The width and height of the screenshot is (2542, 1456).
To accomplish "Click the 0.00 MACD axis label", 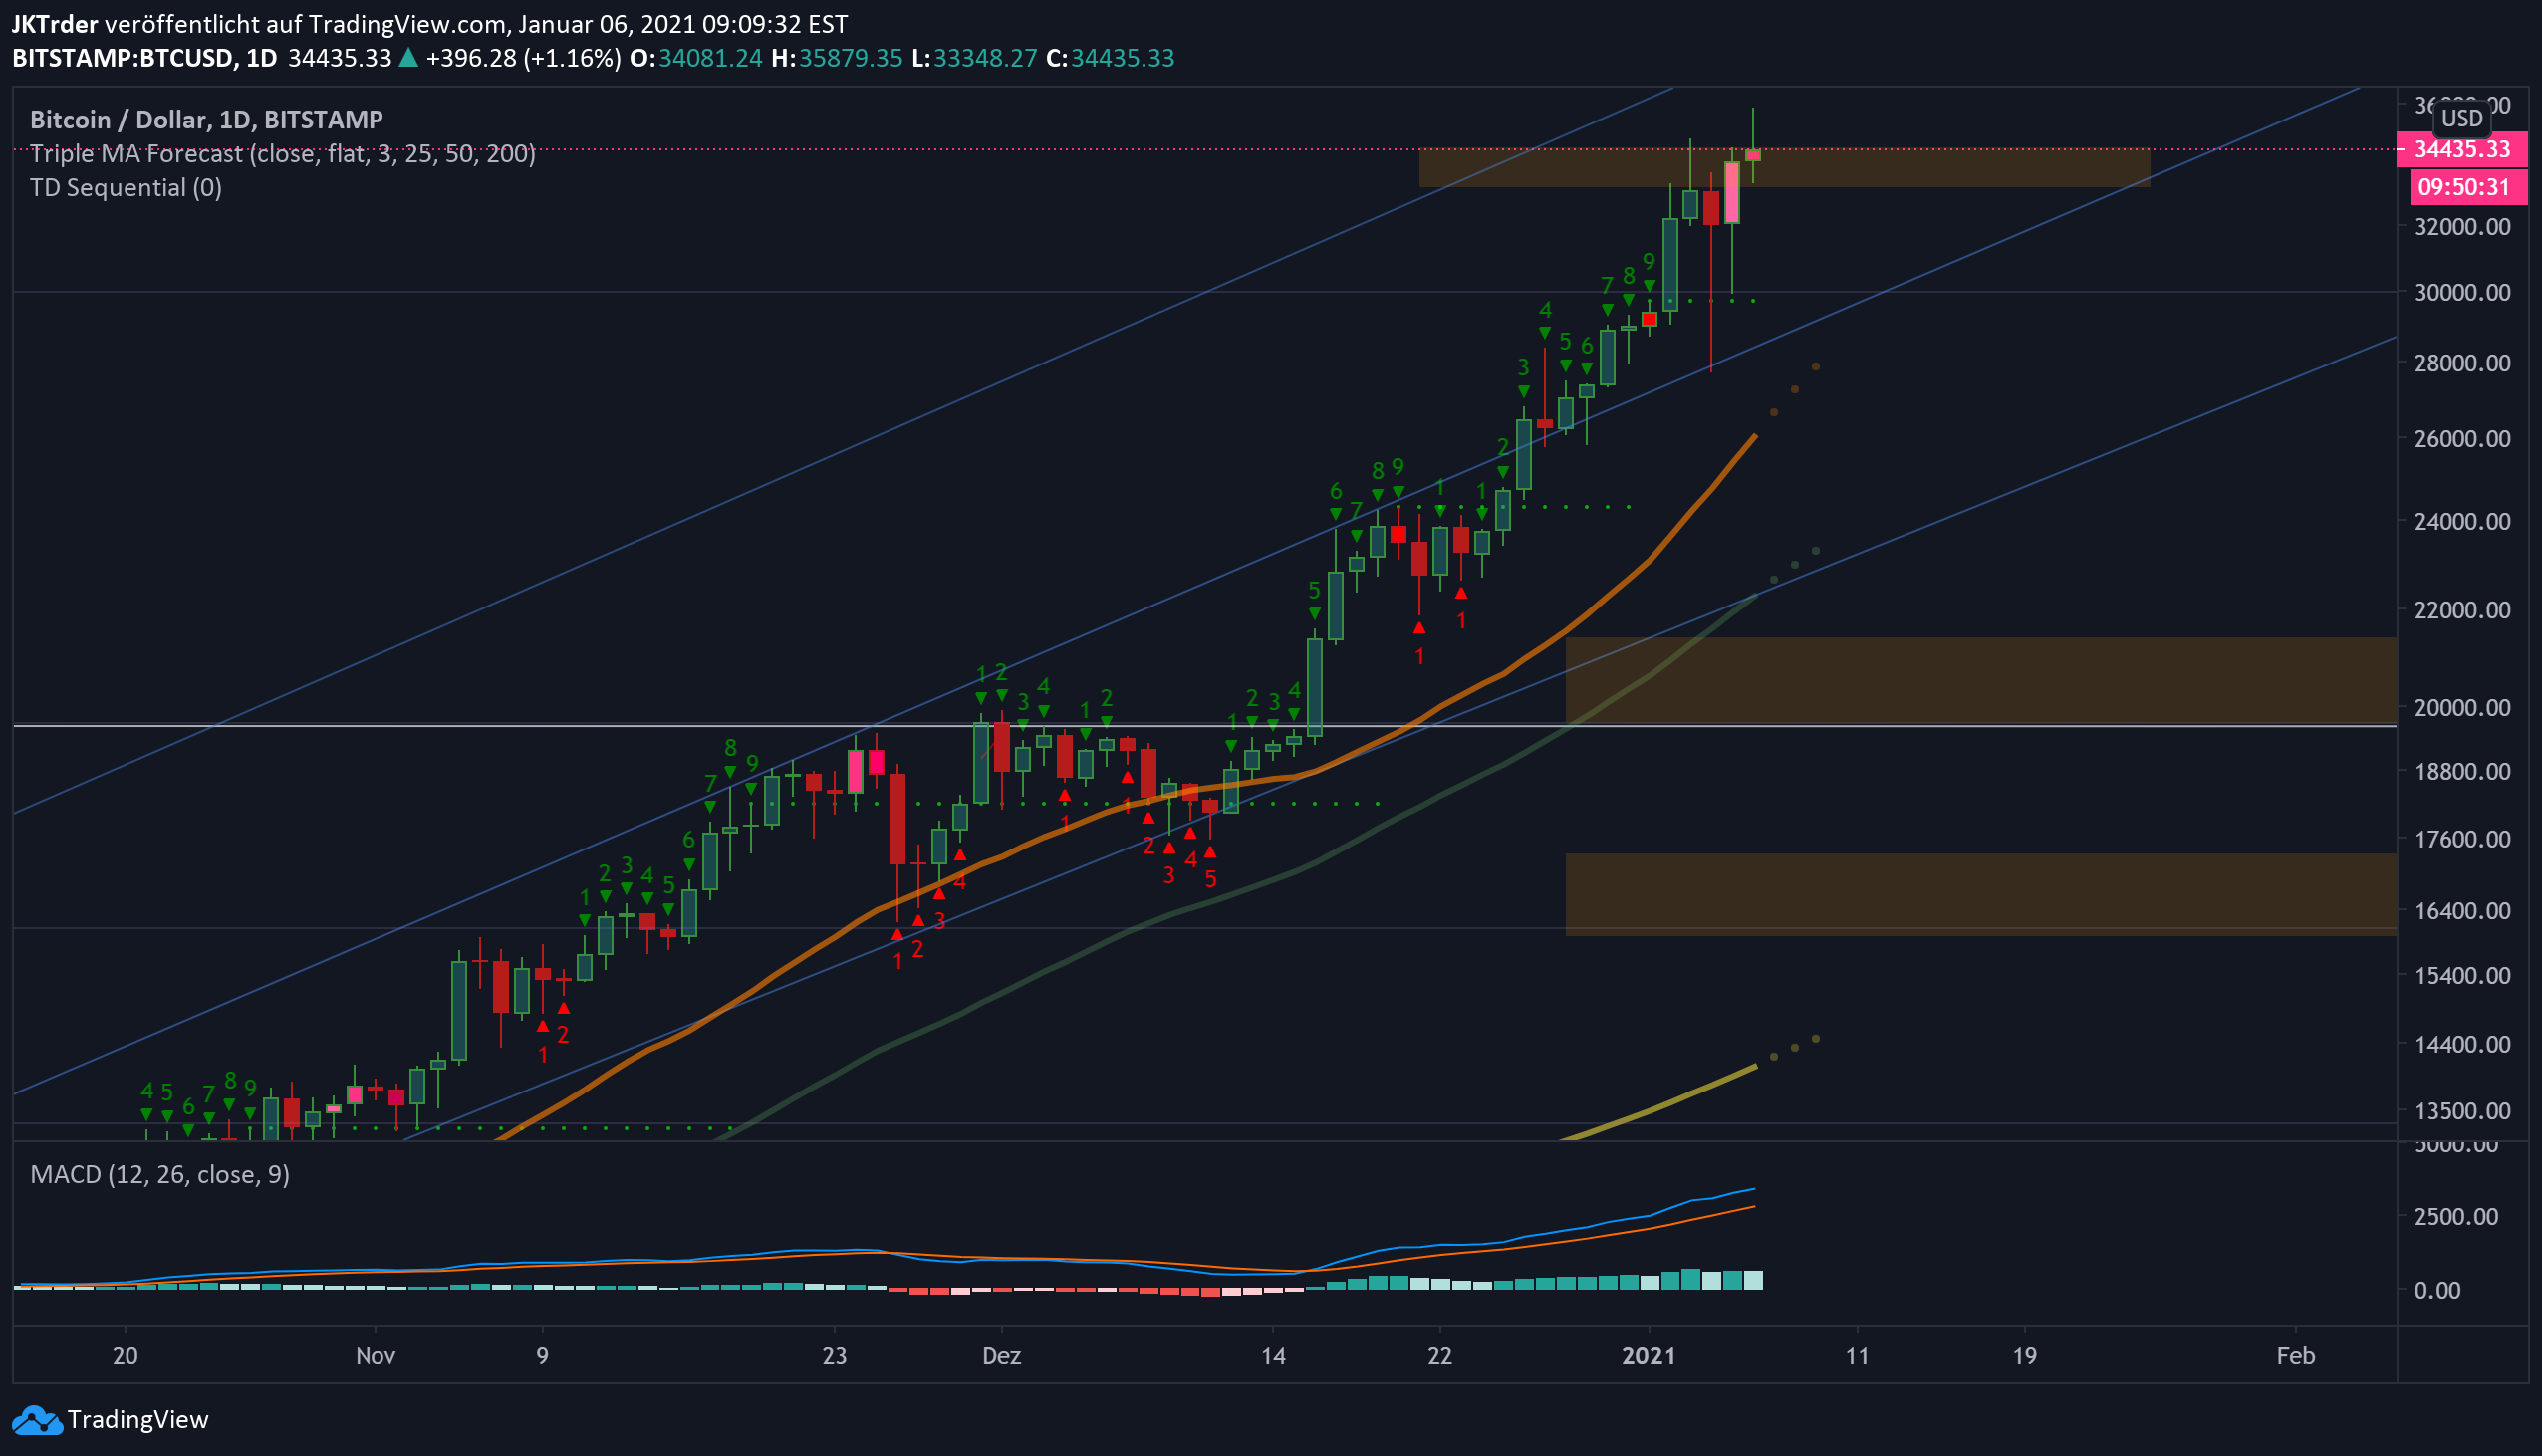I will (x=2437, y=1291).
